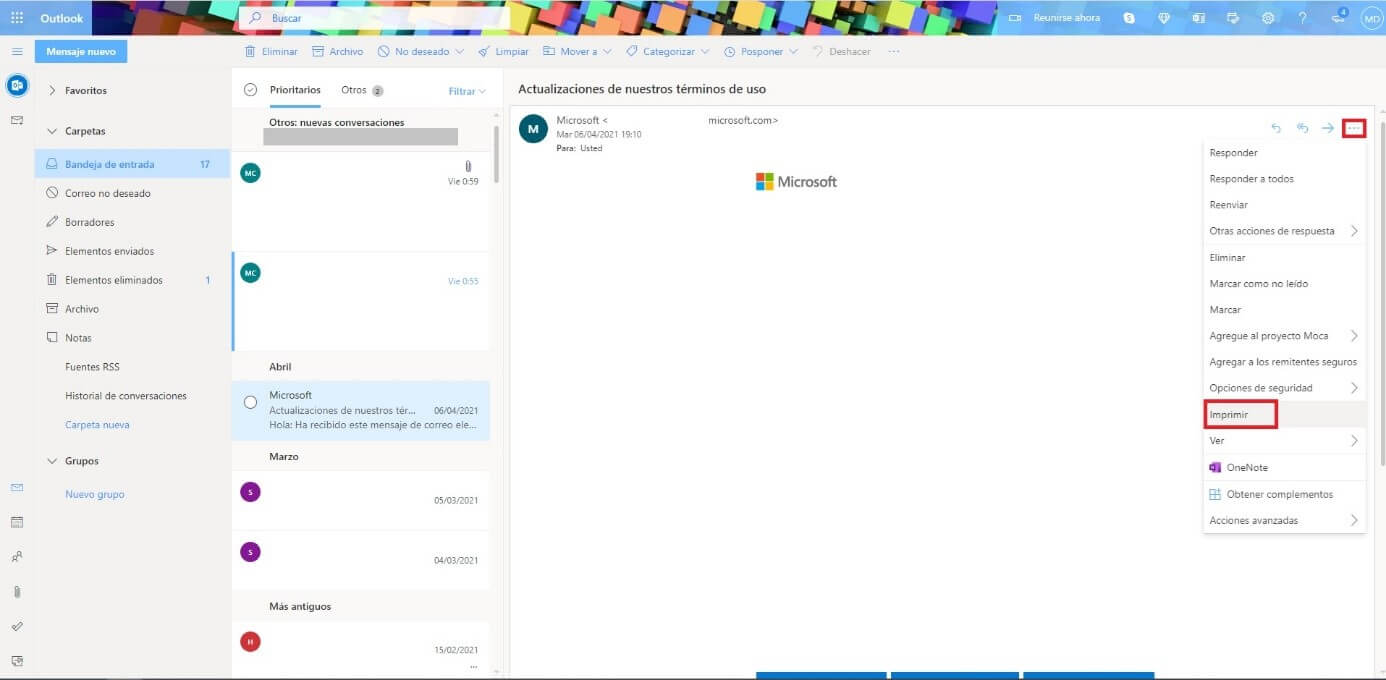This screenshot has width=1386, height=680.
Task: Choose Marcar como no leído
Action: (x=1284, y=284)
